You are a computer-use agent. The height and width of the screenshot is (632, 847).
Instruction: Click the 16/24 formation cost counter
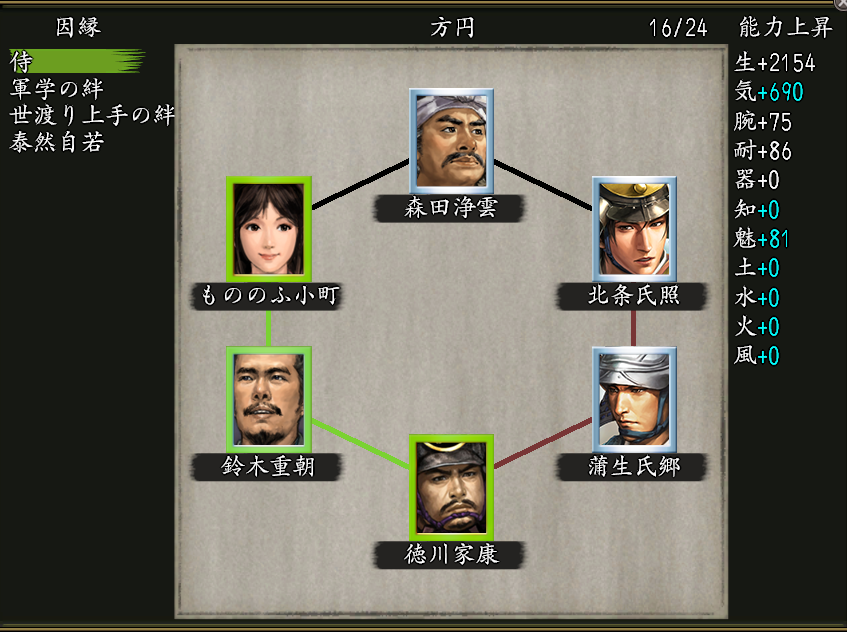678,28
